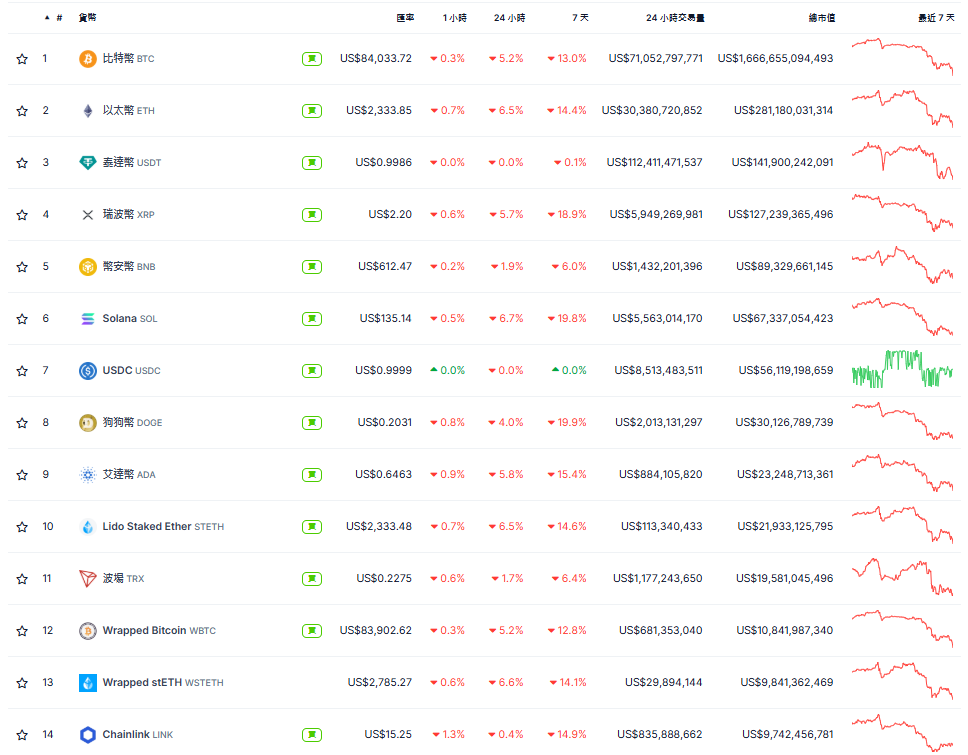Viewport: 968px width, 755px height.
Task: Click the Bitcoin BTC coin logo
Action: click(x=88, y=59)
